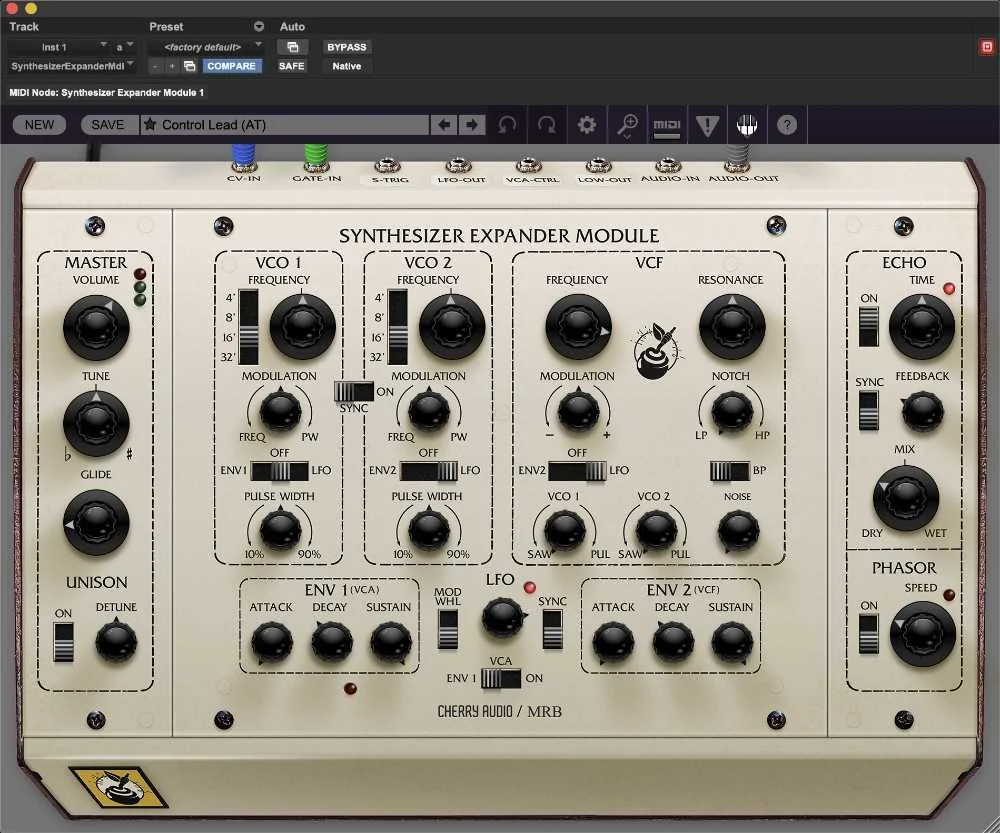Click the Phasor Speed knob
Image resolution: width=1000 pixels, height=833 pixels.
pos(922,633)
